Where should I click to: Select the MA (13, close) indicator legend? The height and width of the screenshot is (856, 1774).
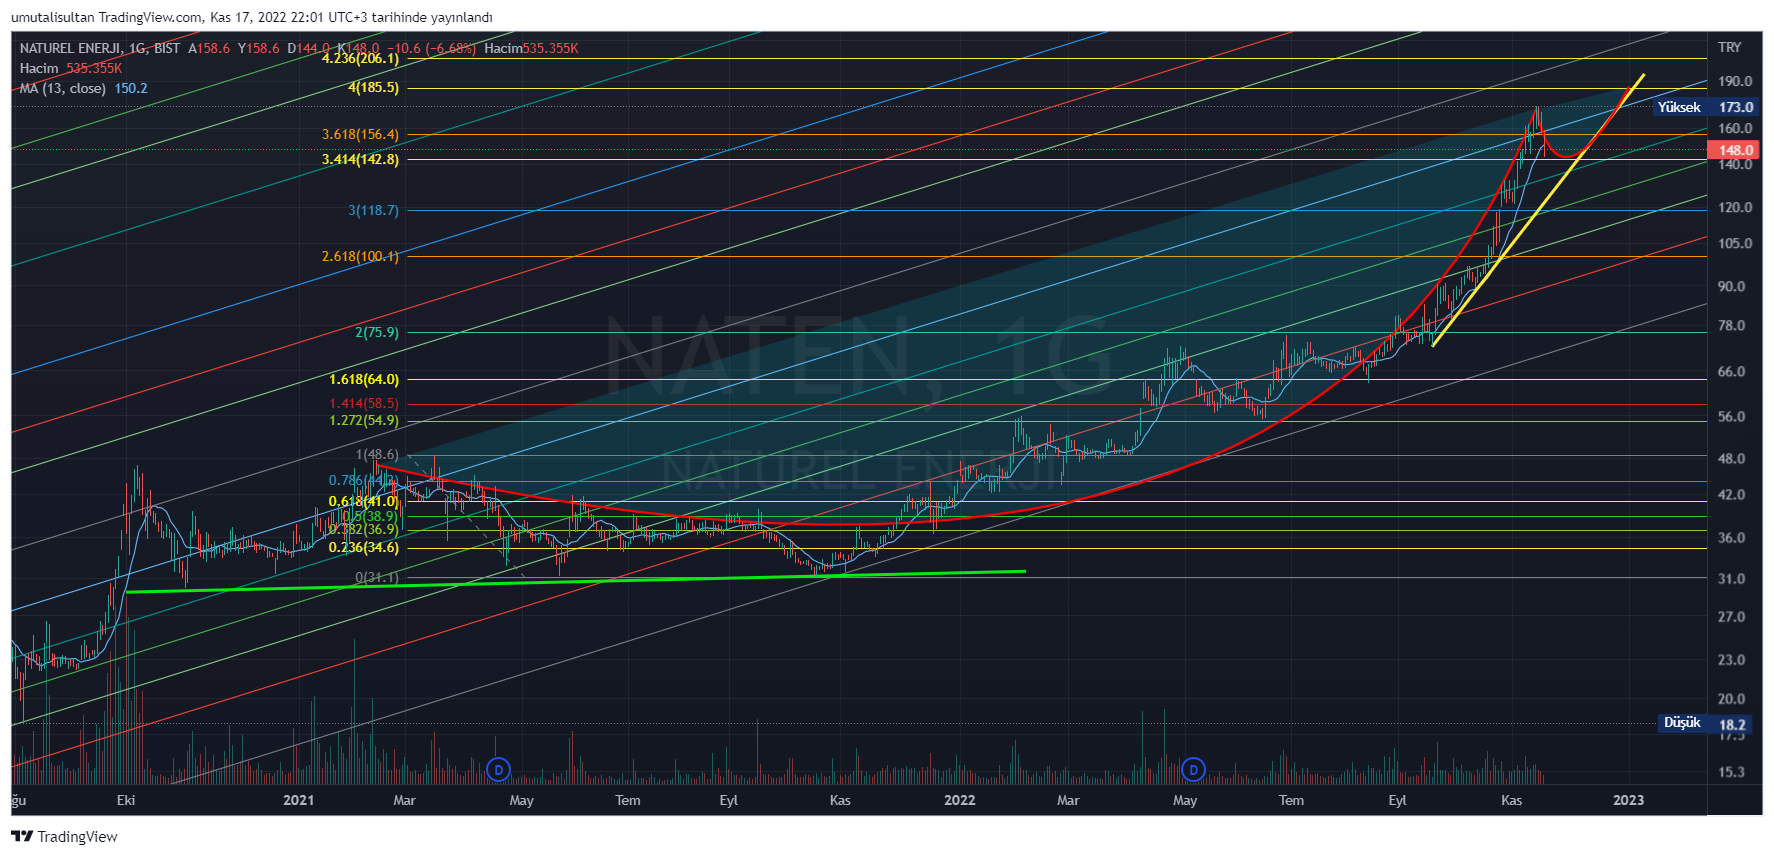83,88
